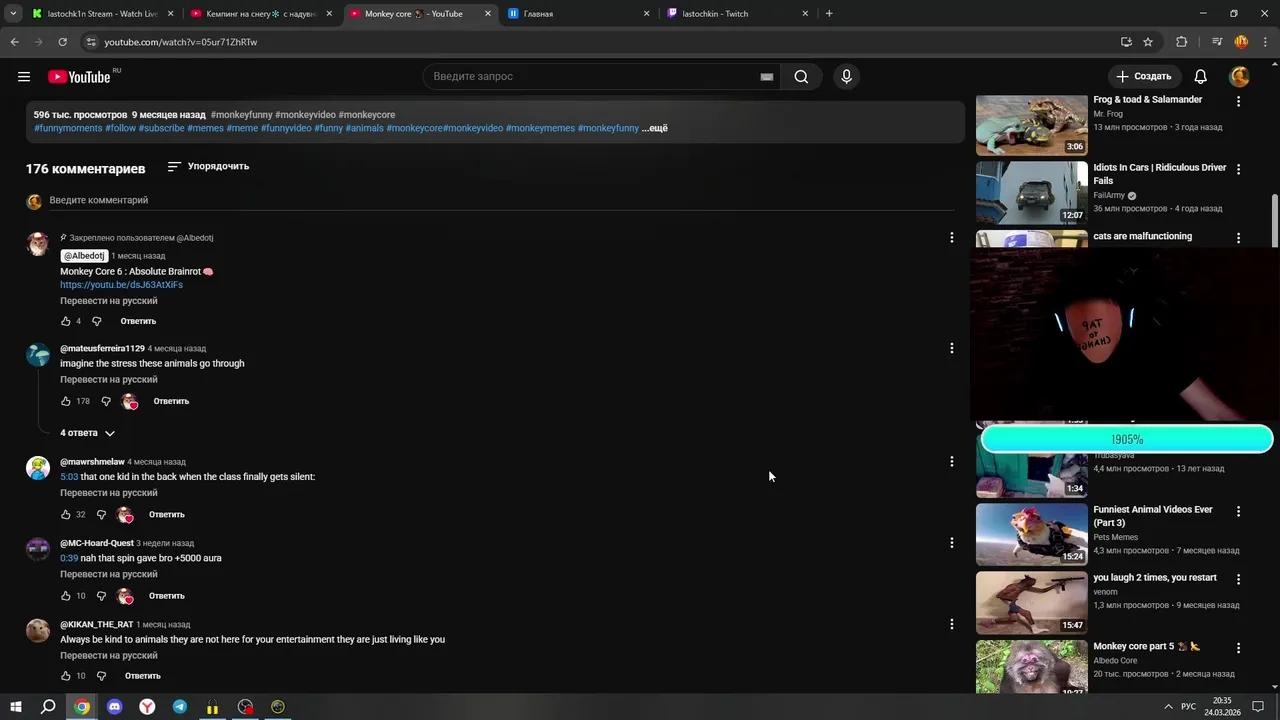Image resolution: width=1280 pixels, height=720 pixels.
Task: Like the mawrshmelaw comment
Action: coord(66,514)
